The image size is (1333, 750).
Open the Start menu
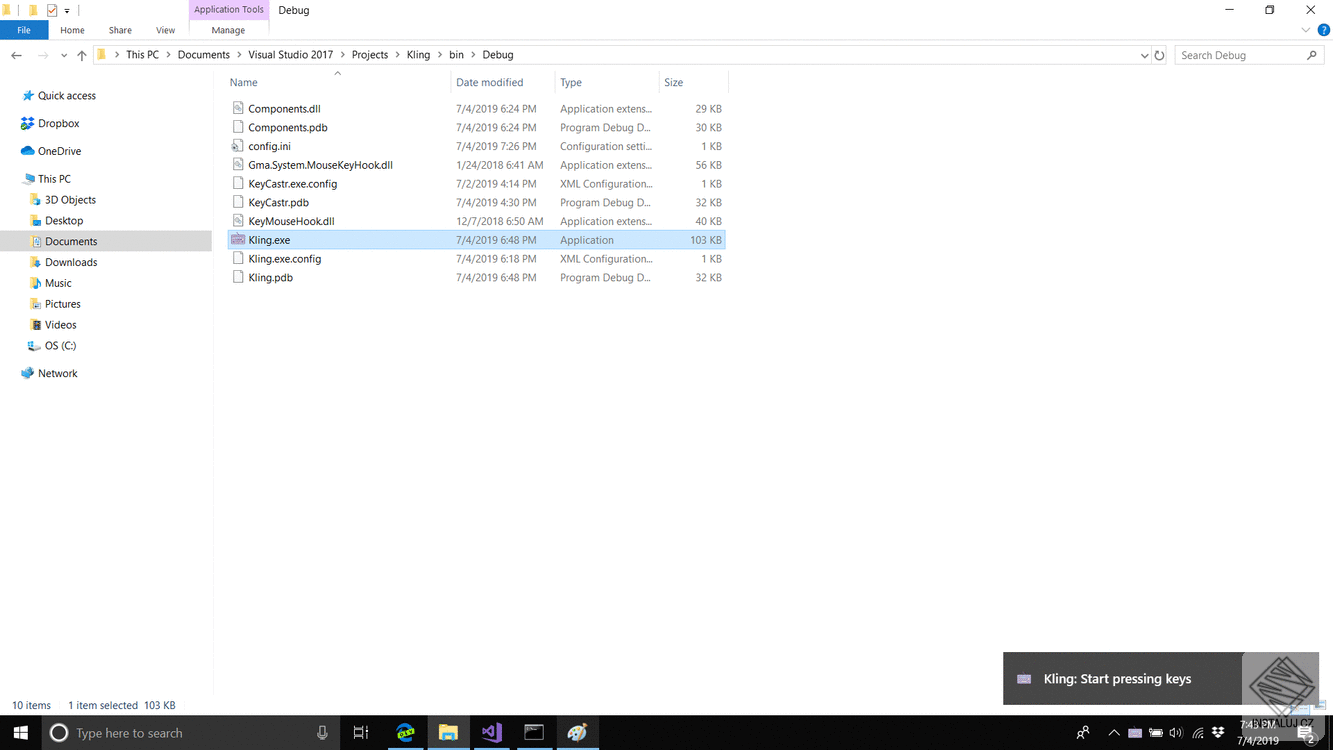tap(20, 733)
